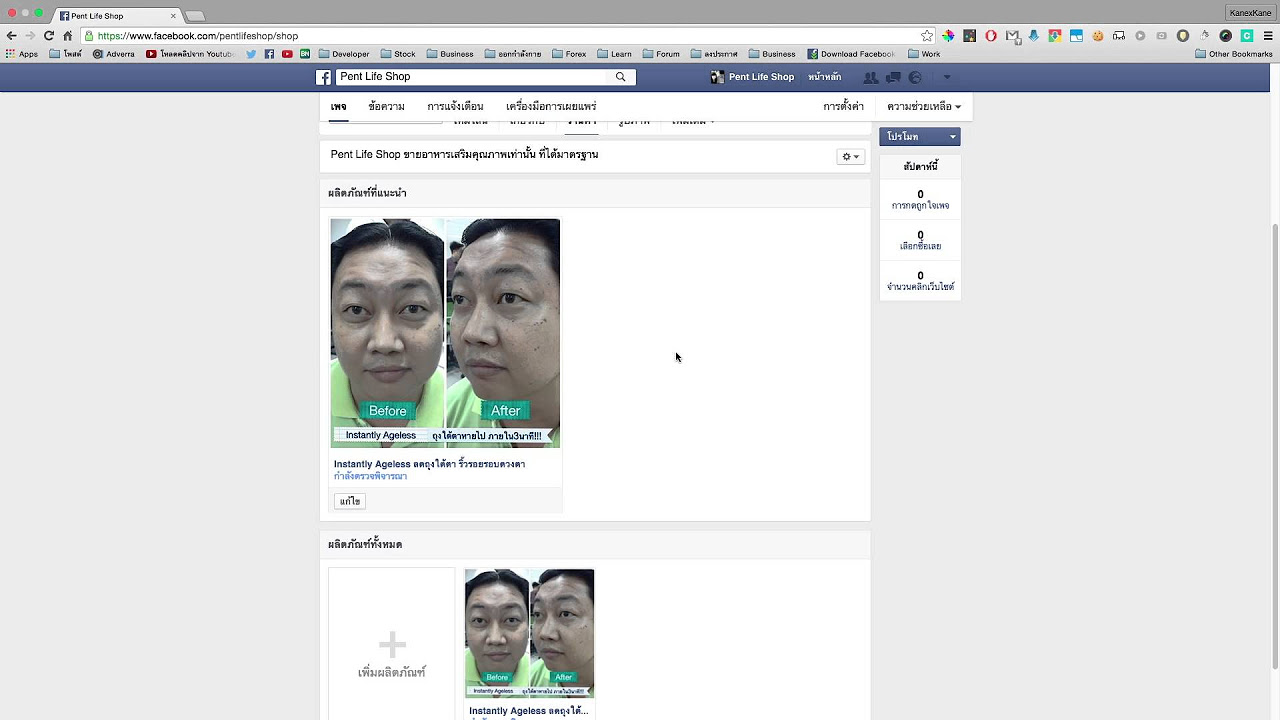Close the Pent Life Shop browser tab
This screenshot has width=1280, height=720.
point(173,16)
